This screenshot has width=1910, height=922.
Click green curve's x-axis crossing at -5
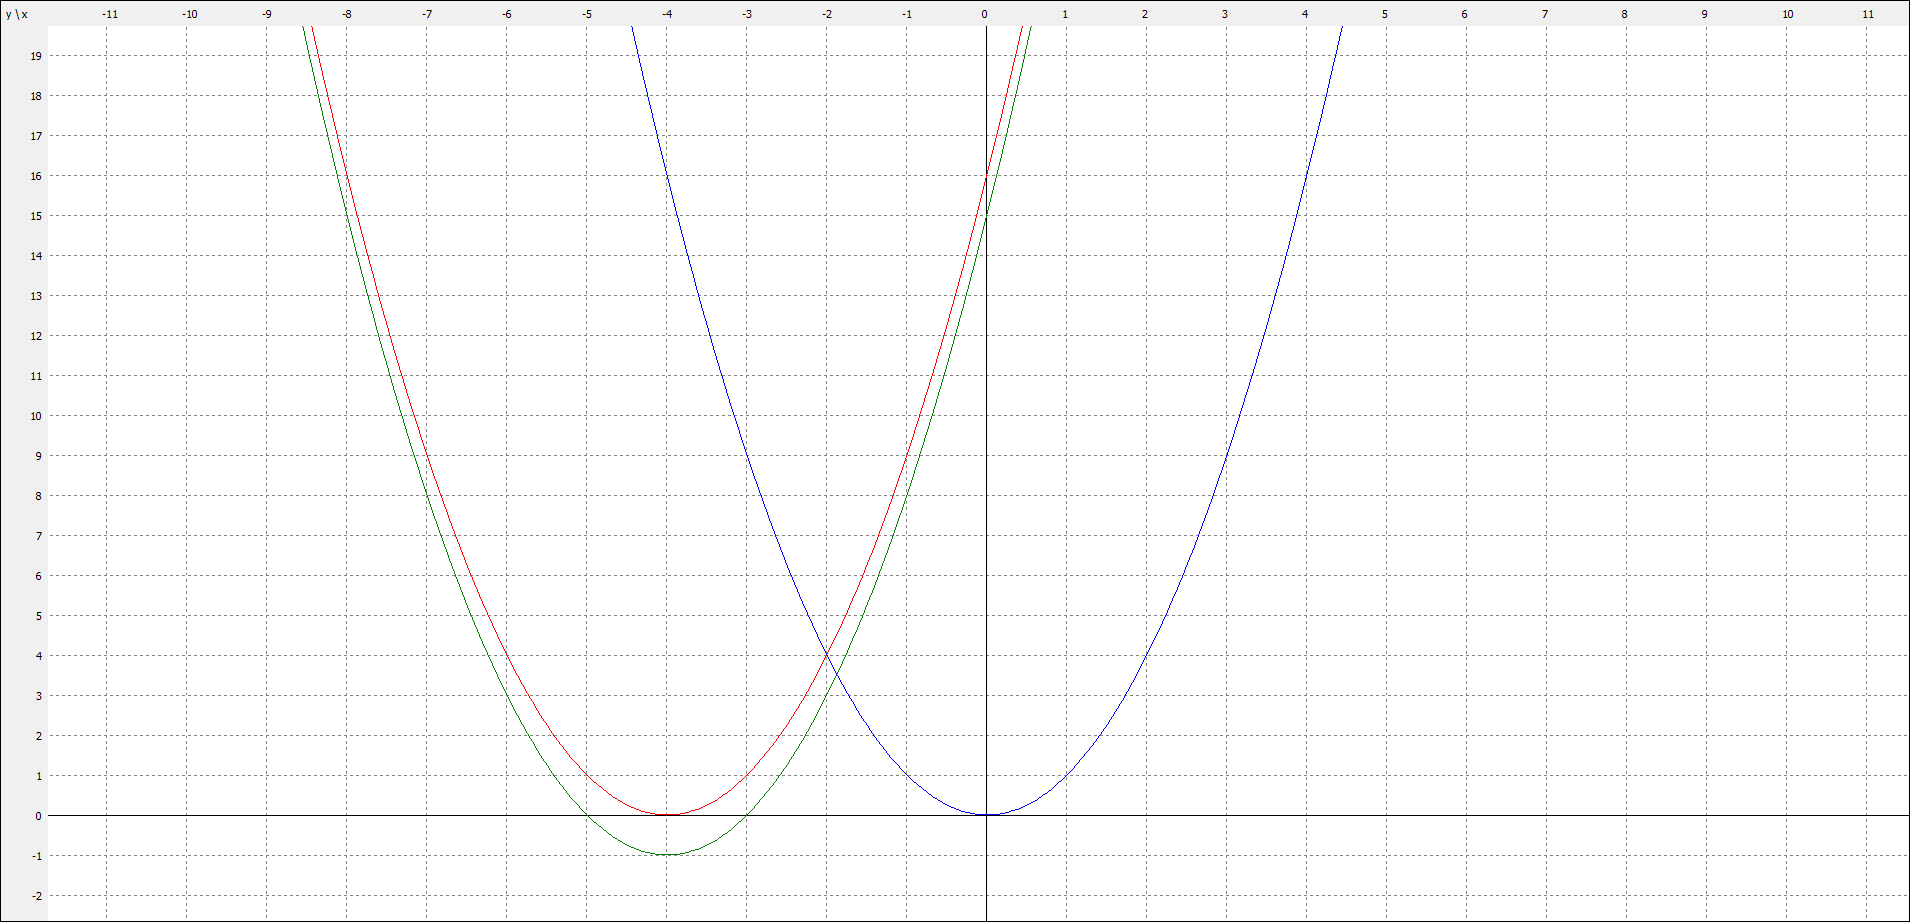pos(587,815)
